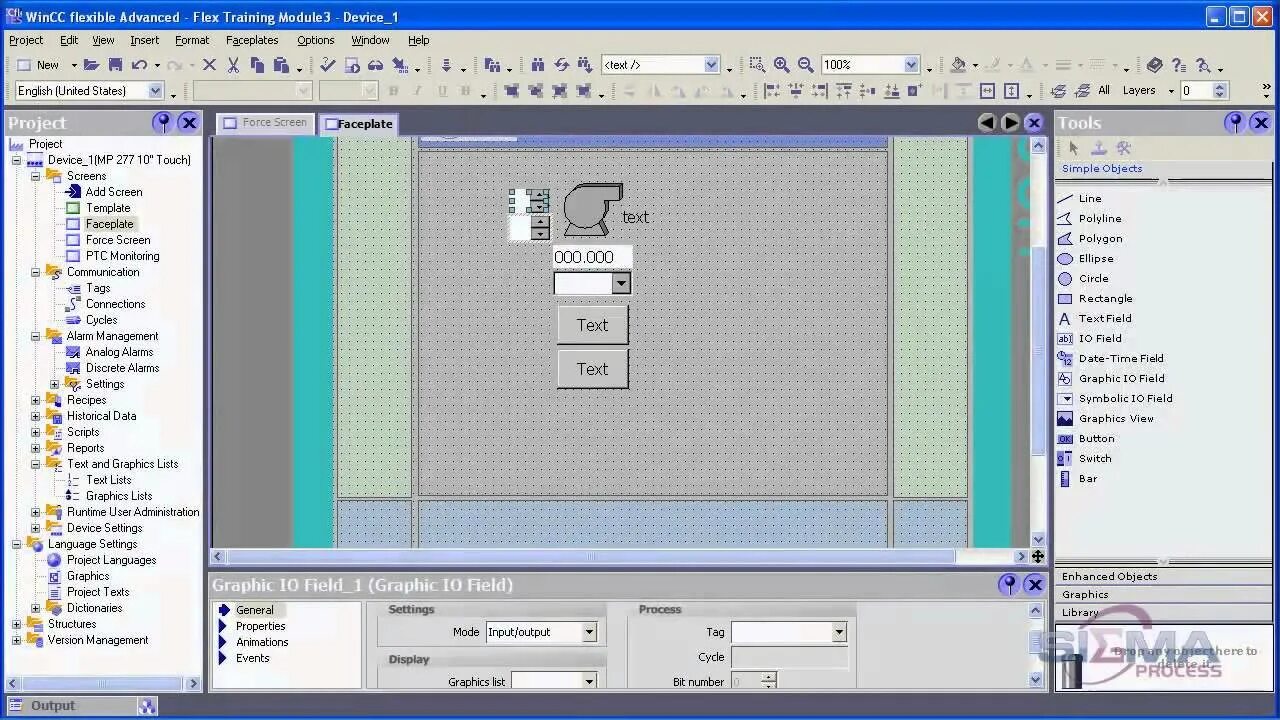Open the Format menu
The image size is (1280, 720).
click(192, 40)
